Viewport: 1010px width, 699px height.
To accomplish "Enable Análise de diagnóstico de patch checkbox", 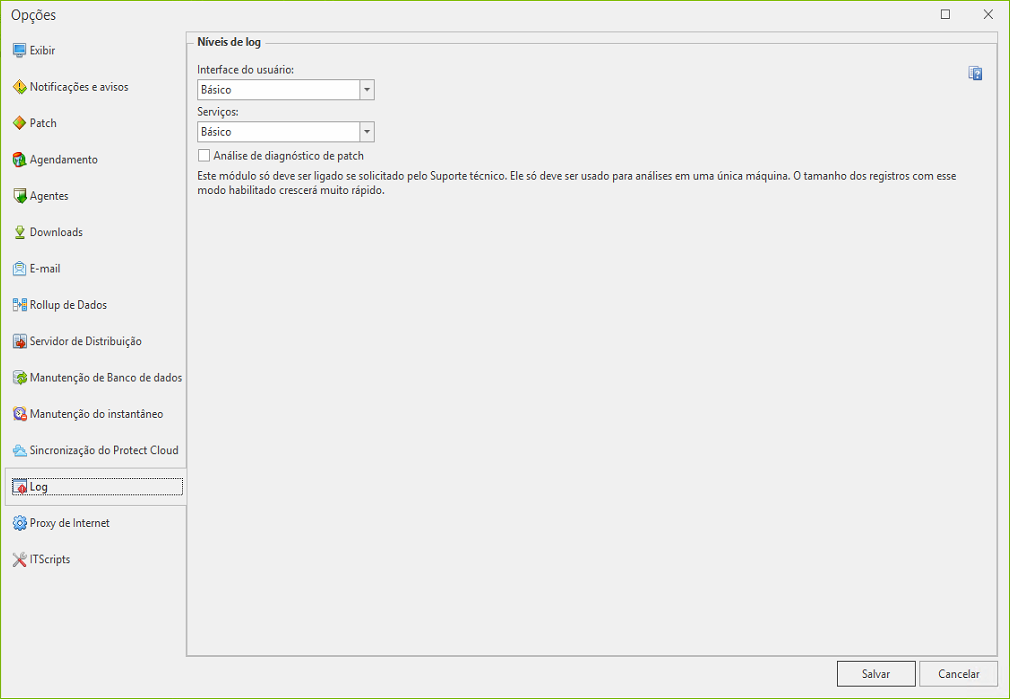I will coord(204,155).
